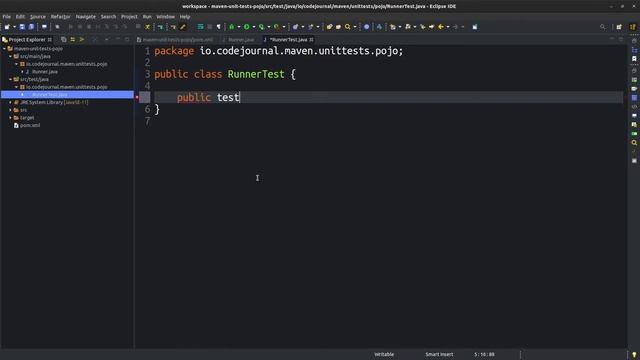Click the search icon in right sidebar
Screen dimensions: 640x360
(x=634, y=143)
